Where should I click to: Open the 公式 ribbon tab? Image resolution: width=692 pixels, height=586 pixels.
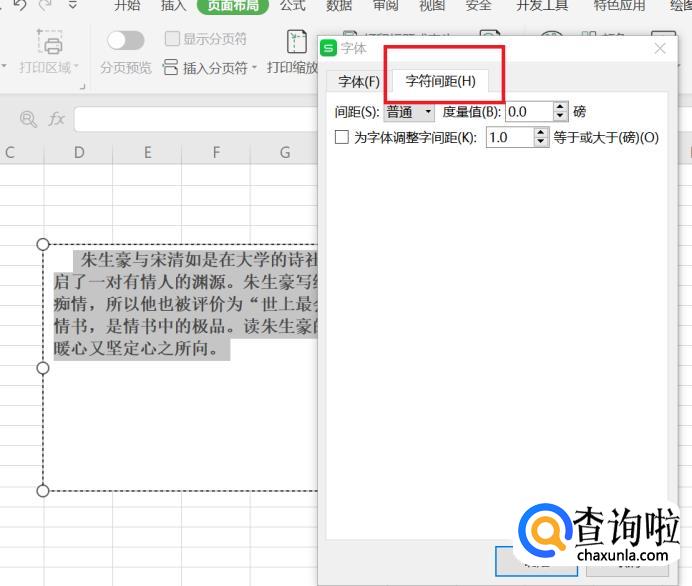coord(293,6)
